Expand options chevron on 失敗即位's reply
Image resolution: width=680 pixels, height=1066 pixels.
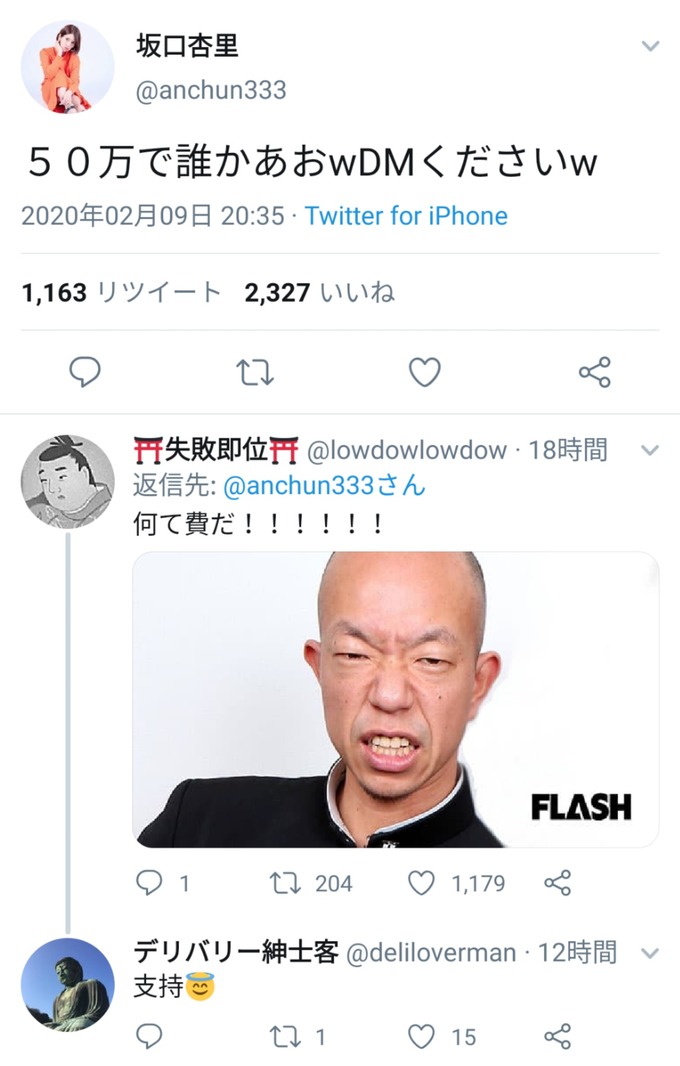point(651,450)
